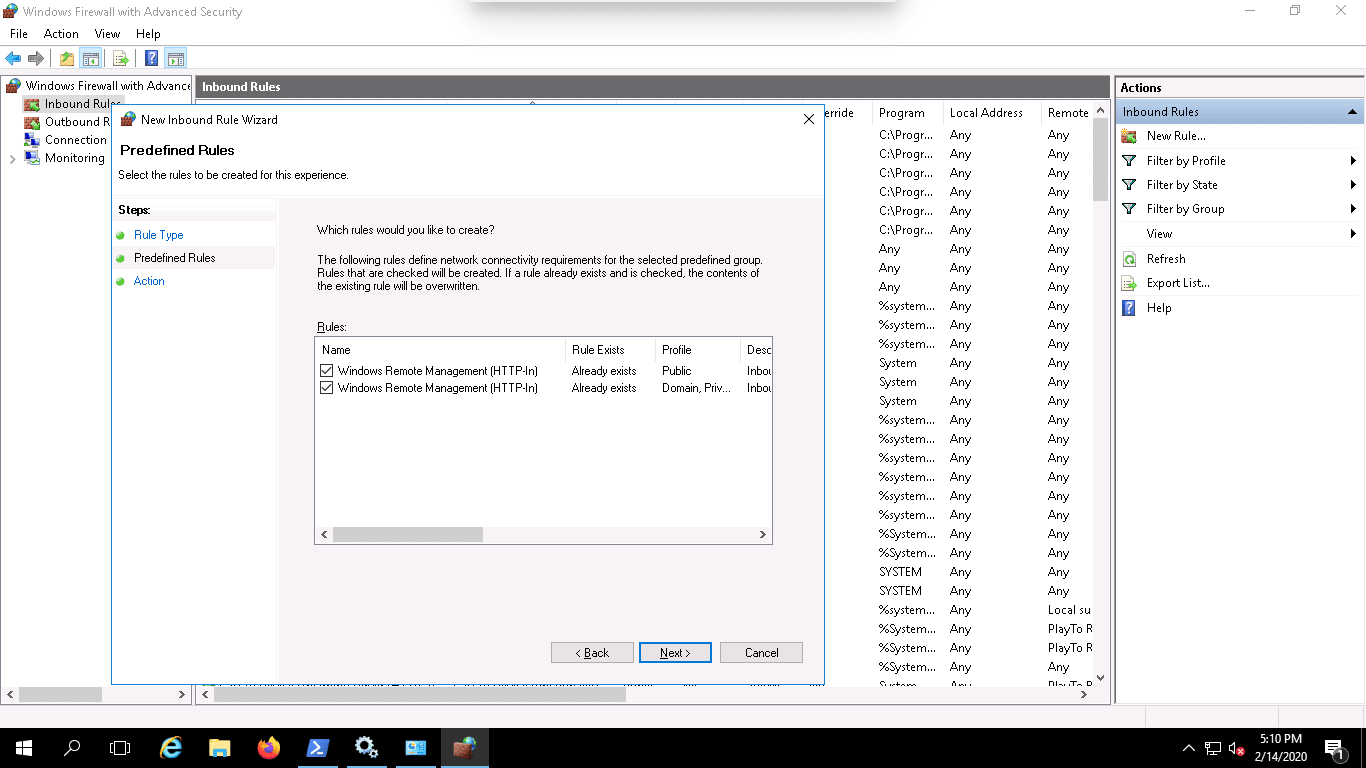Open File Explorer from the taskbar

click(x=220, y=748)
